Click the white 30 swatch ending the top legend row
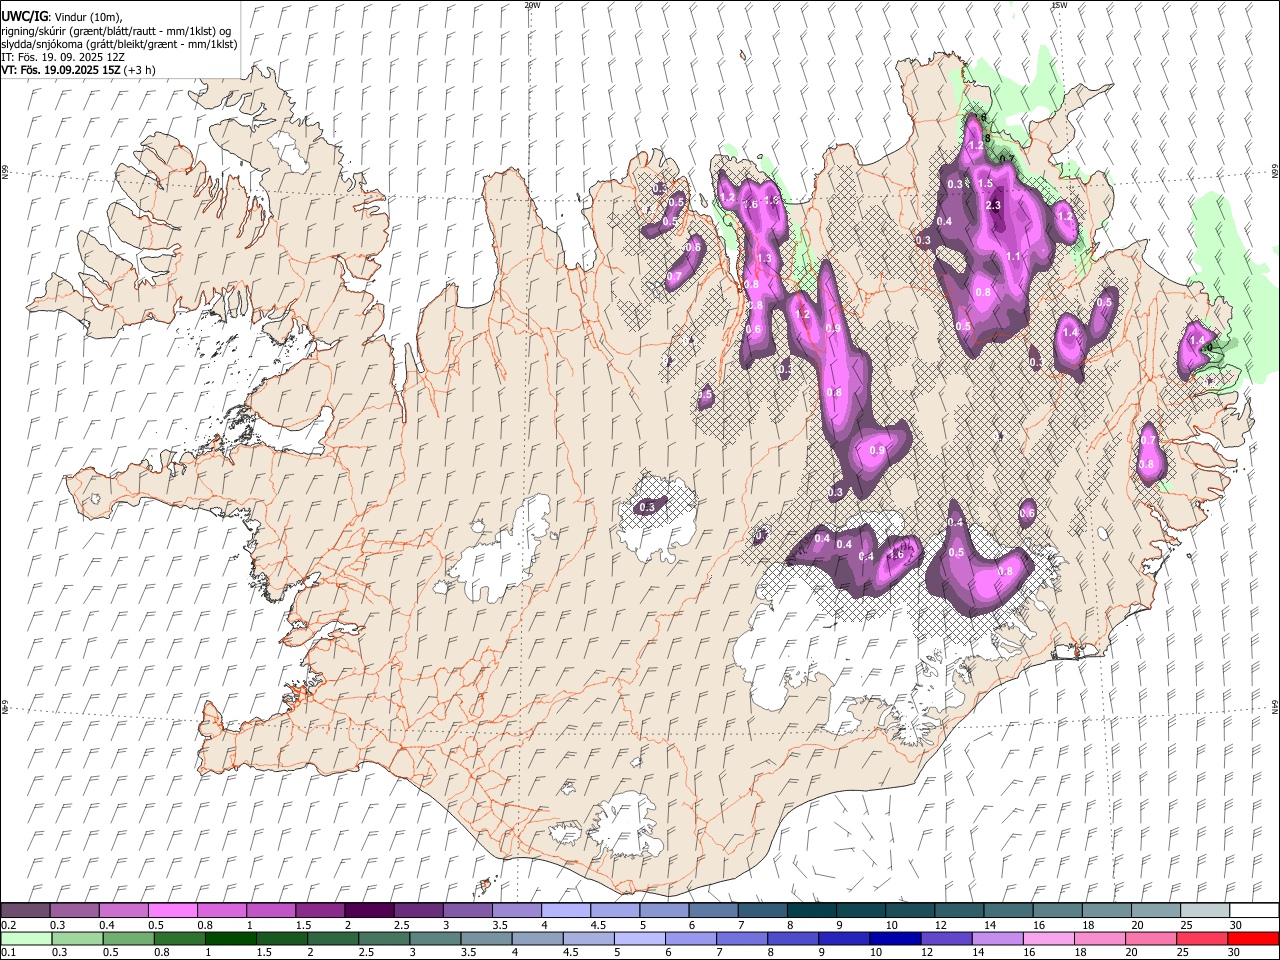The height and width of the screenshot is (960, 1280). [1253, 910]
